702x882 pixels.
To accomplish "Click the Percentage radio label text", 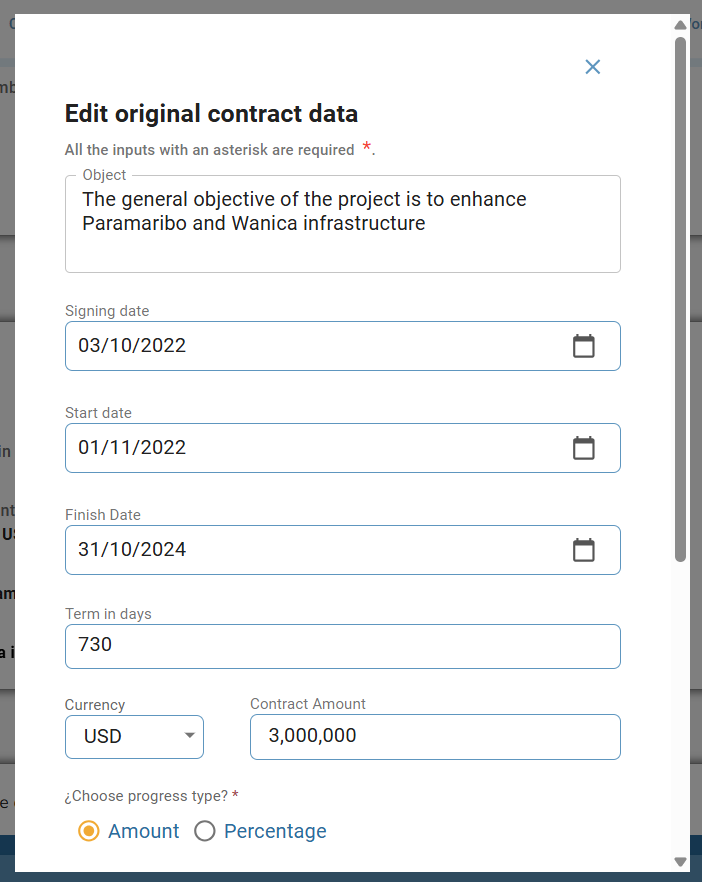I will [275, 831].
